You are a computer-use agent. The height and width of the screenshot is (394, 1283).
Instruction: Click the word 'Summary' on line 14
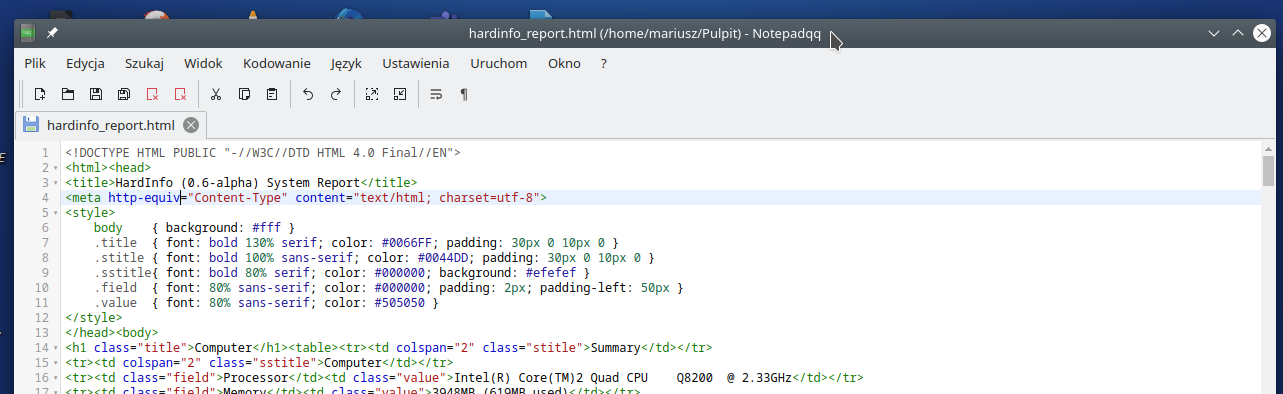[x=616, y=348]
